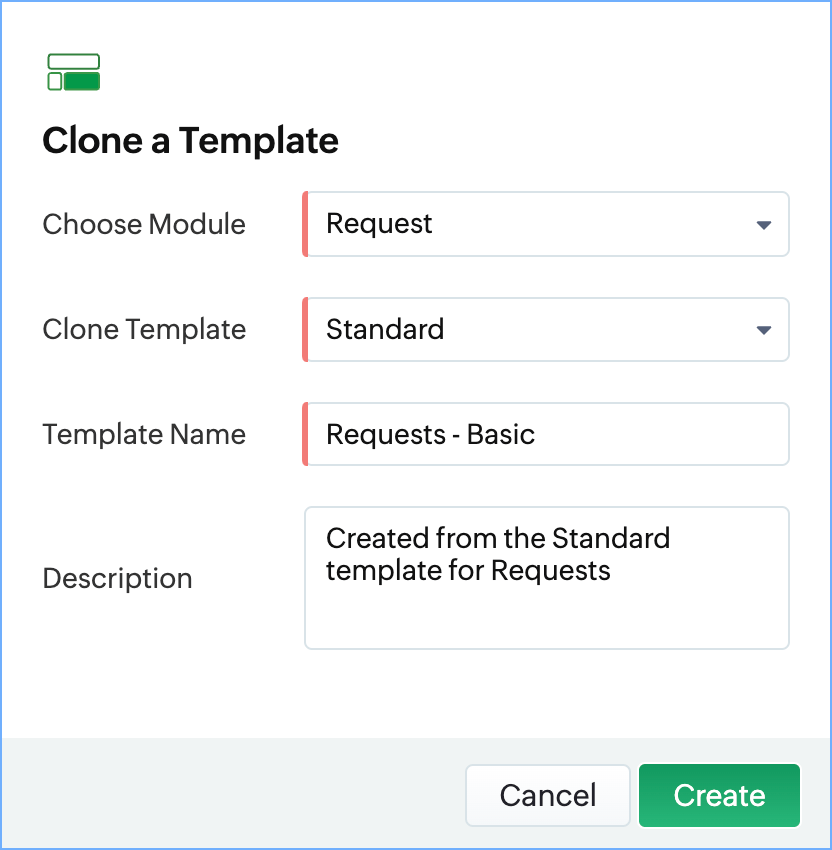
Task: Click the Template Name label
Action: point(144,434)
